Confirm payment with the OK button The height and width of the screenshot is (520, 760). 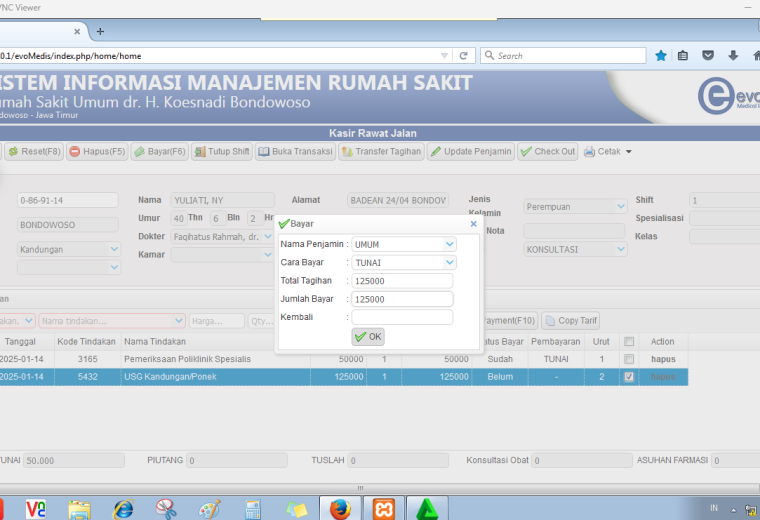(368, 337)
